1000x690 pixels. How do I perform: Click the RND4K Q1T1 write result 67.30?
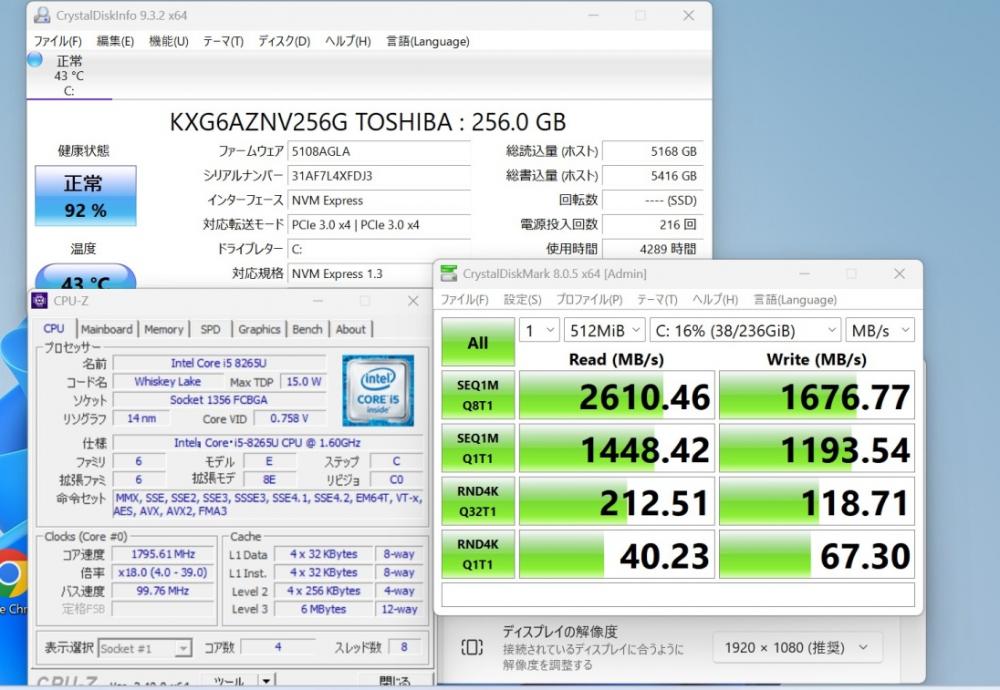tap(817, 554)
